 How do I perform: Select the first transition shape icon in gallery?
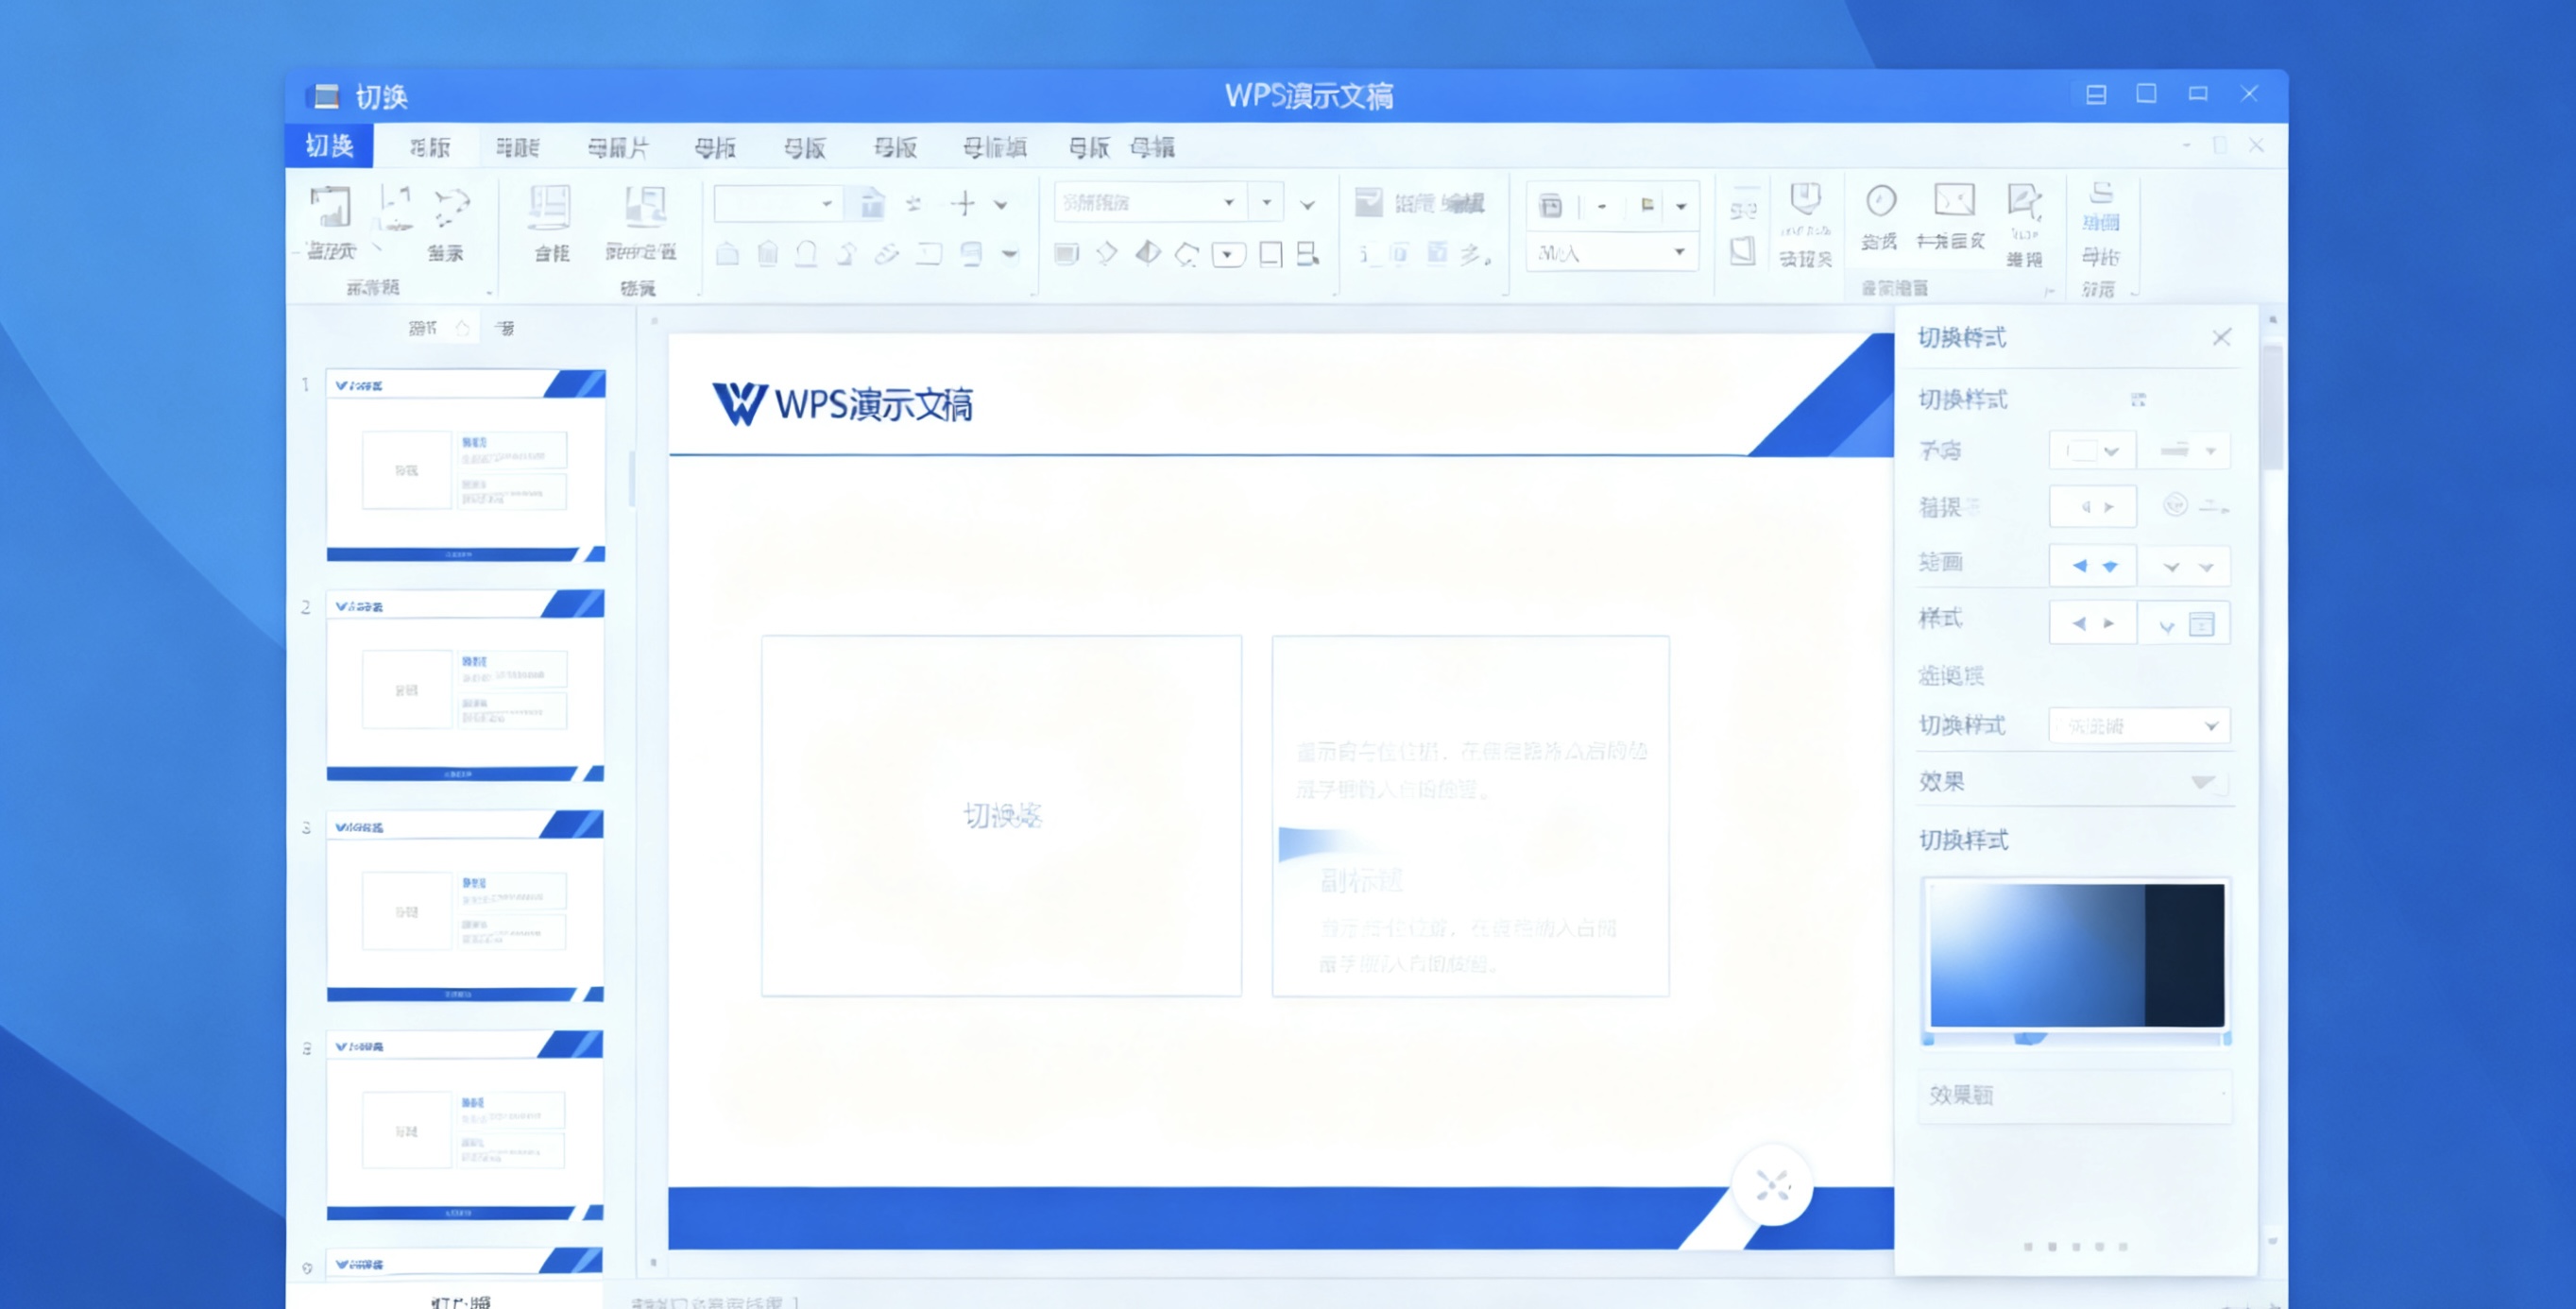pyautogui.click(x=728, y=253)
